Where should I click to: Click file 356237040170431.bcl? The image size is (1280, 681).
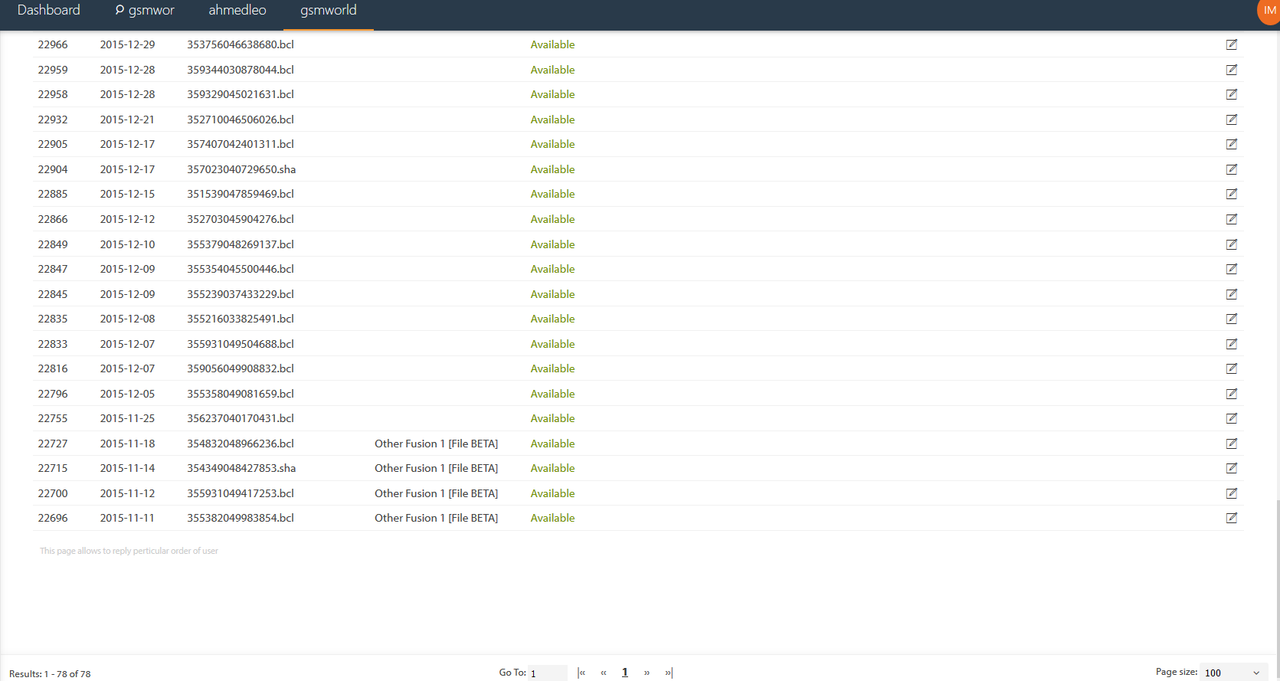pyautogui.click(x=241, y=418)
